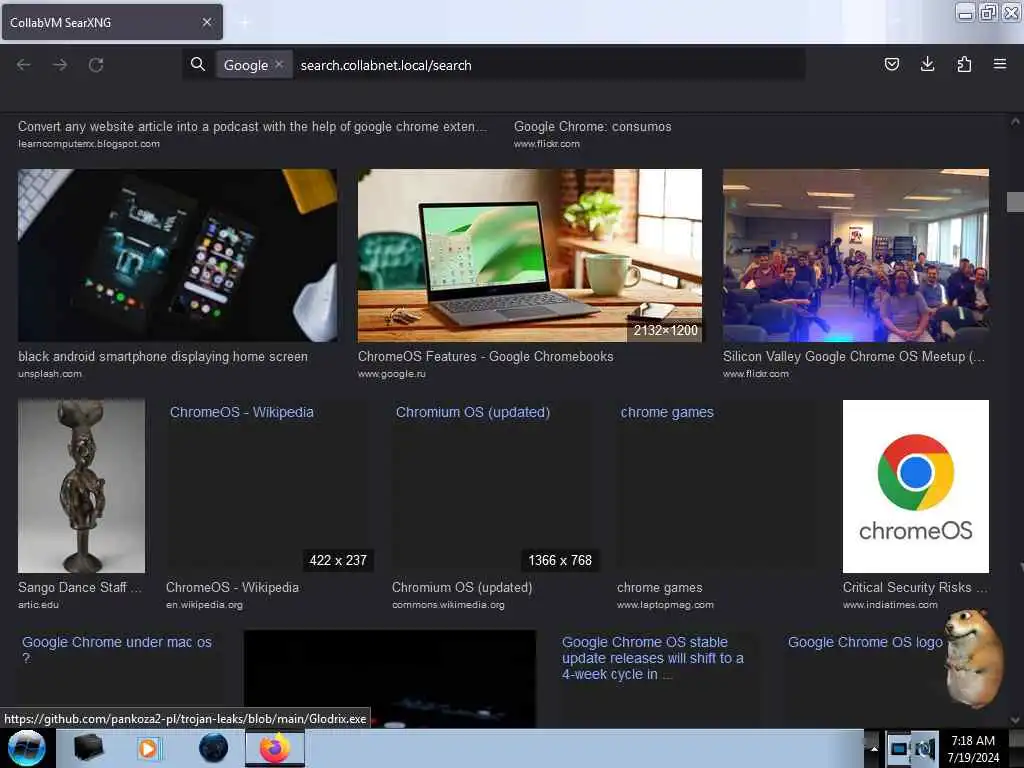Click the page scrollbar thumb
The width and height of the screenshot is (1024, 768).
click(1015, 202)
